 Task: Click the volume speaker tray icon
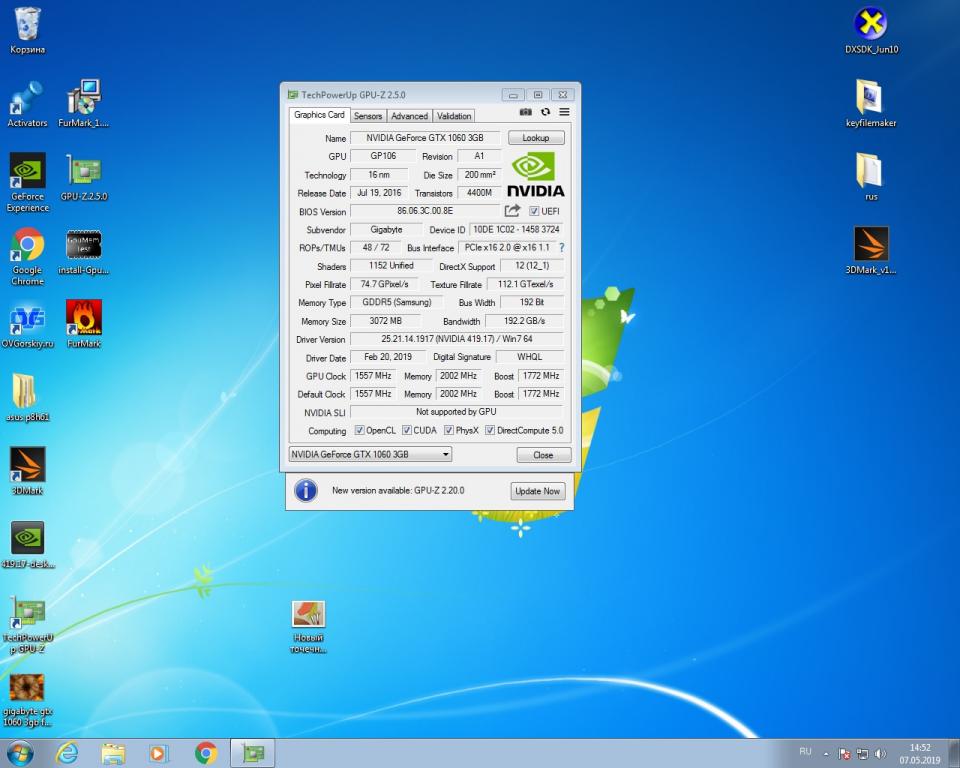click(880, 754)
